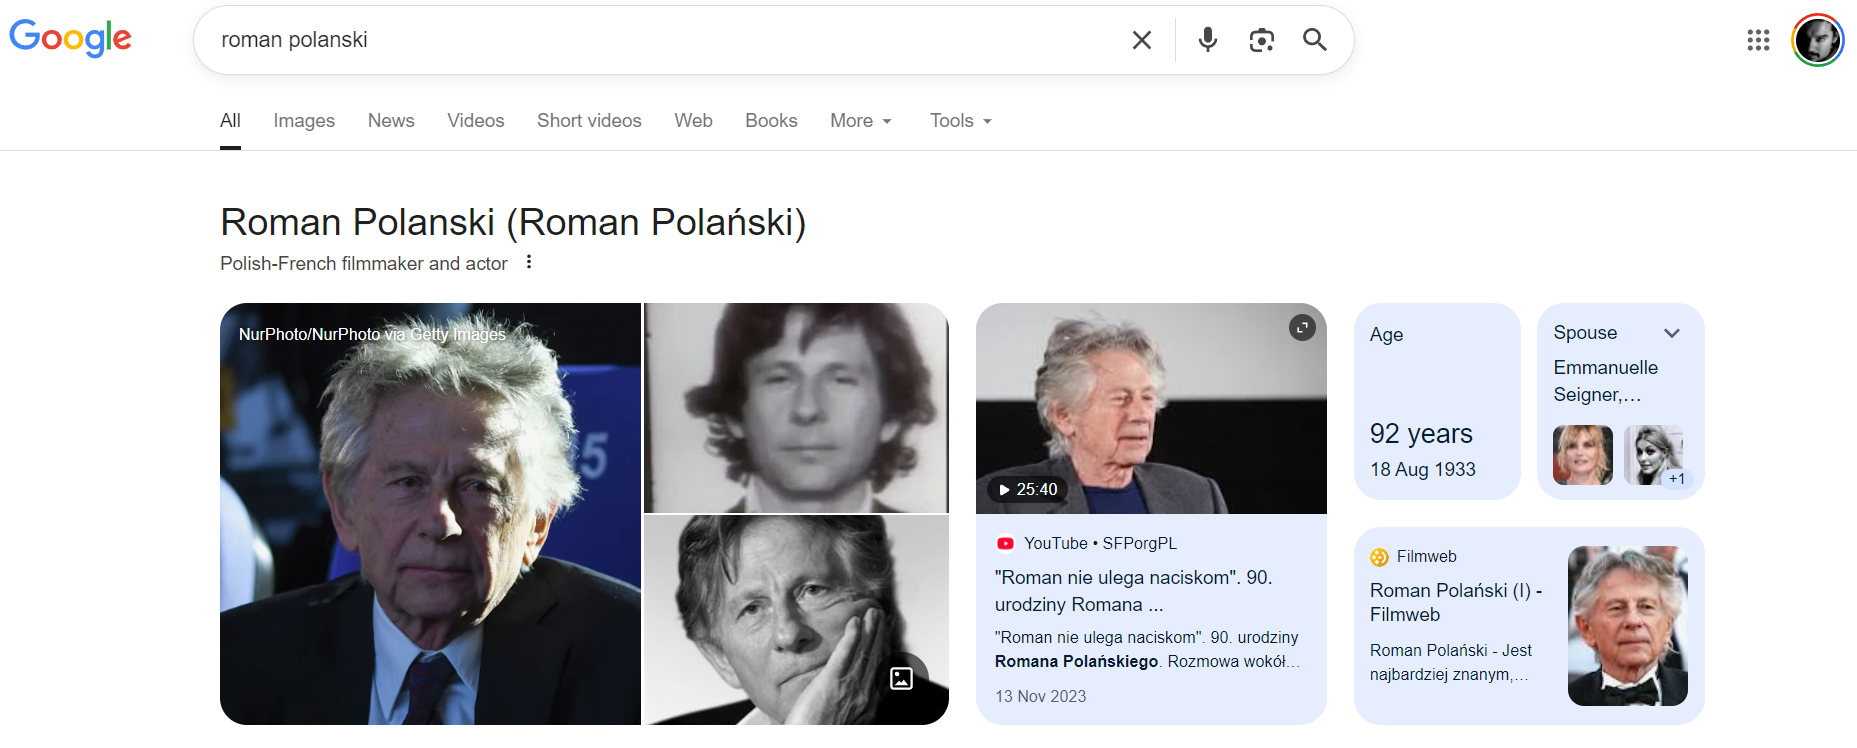Open Google Lens image search
The width and height of the screenshot is (1857, 748).
(1261, 40)
